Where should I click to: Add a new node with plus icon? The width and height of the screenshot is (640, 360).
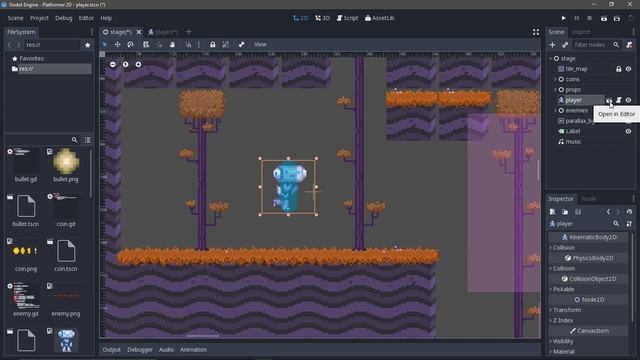pyautogui.click(x=552, y=45)
